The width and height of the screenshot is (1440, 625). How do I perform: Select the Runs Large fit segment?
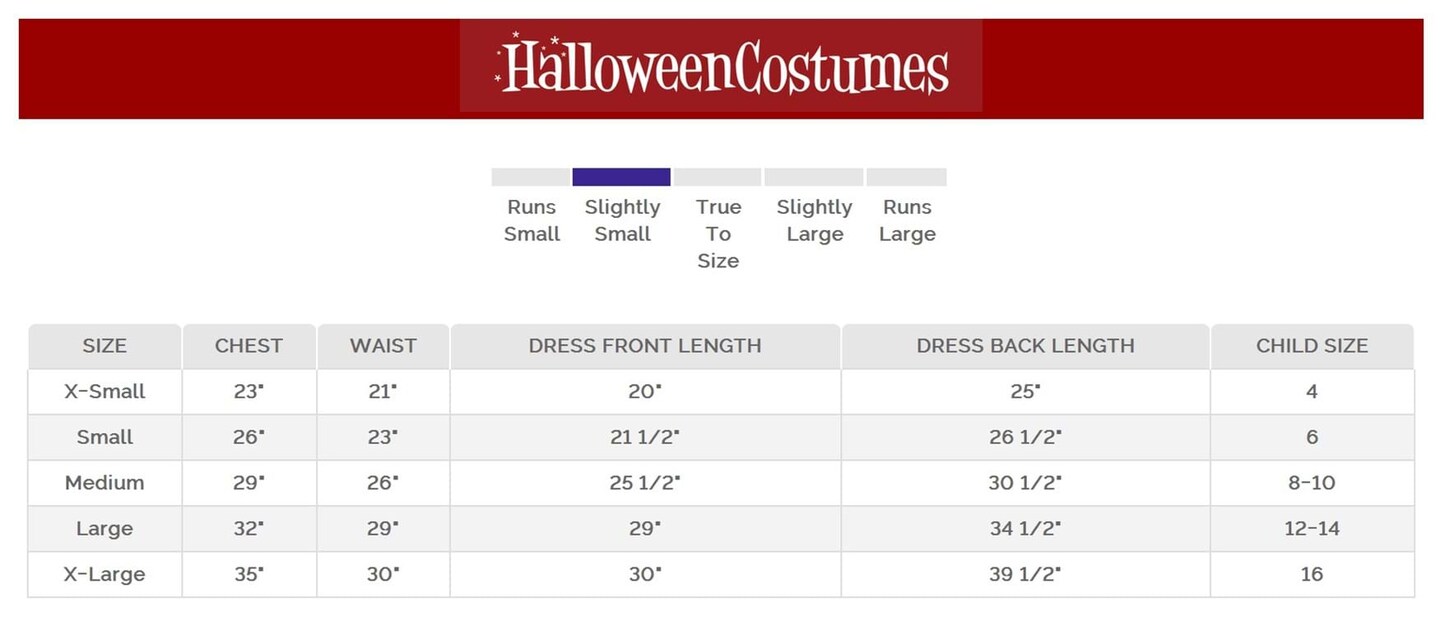(906, 177)
